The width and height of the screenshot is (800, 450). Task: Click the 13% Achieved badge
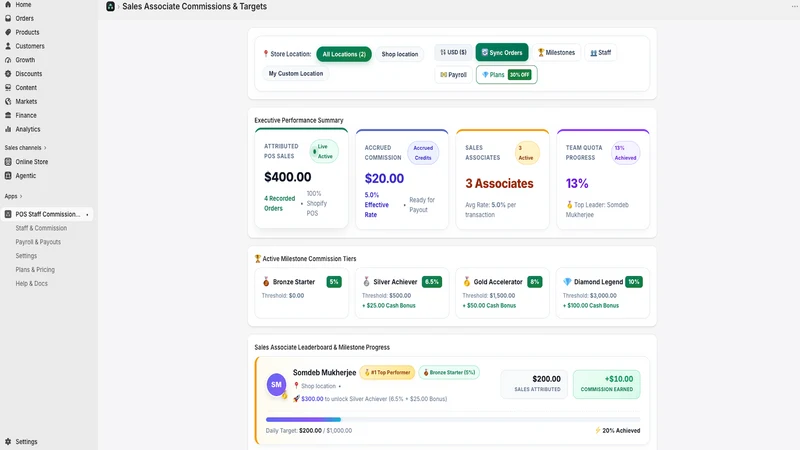(x=626, y=153)
